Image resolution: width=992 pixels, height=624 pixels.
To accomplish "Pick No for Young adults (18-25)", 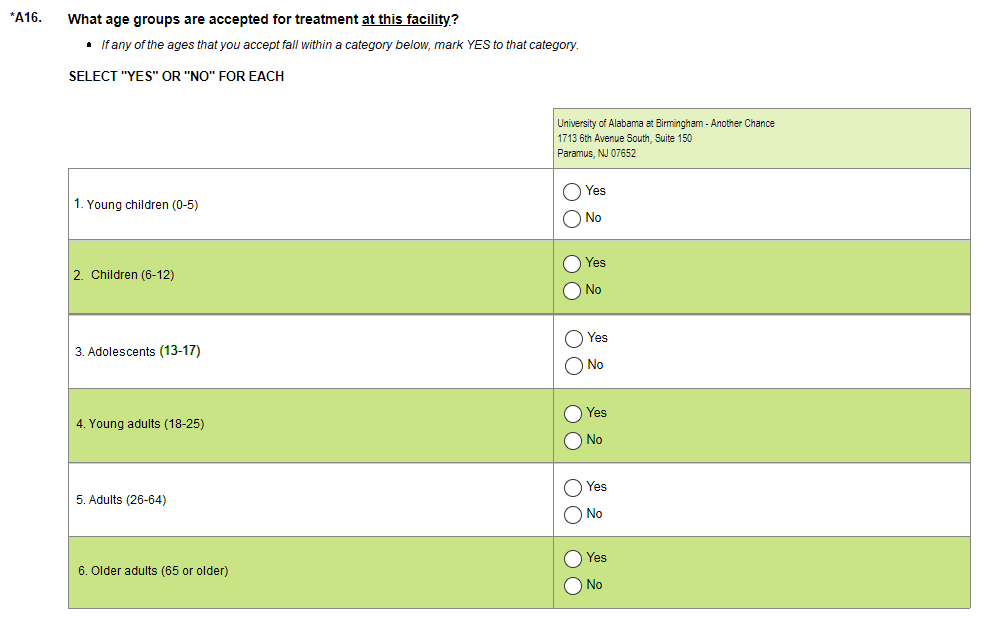I will 573,440.
